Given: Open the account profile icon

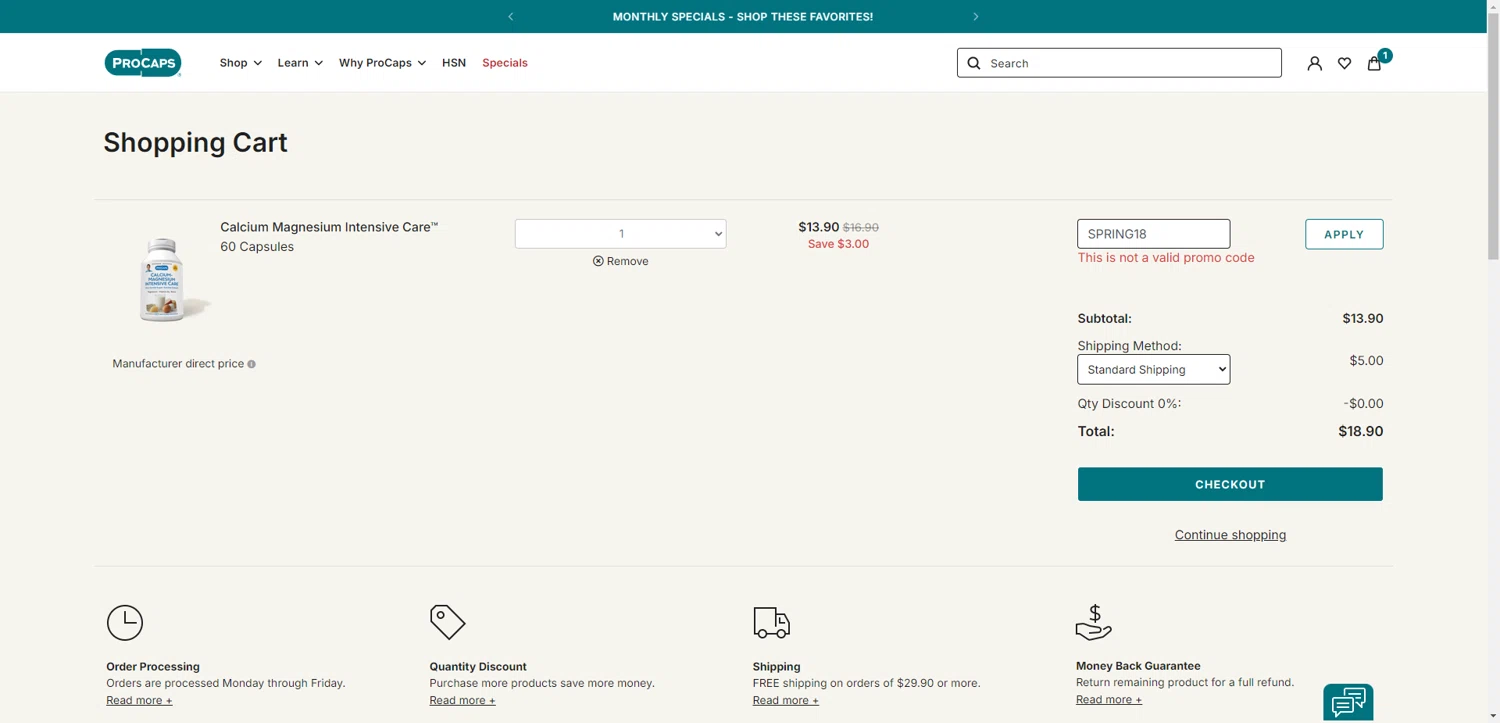Looking at the screenshot, I should point(1314,63).
